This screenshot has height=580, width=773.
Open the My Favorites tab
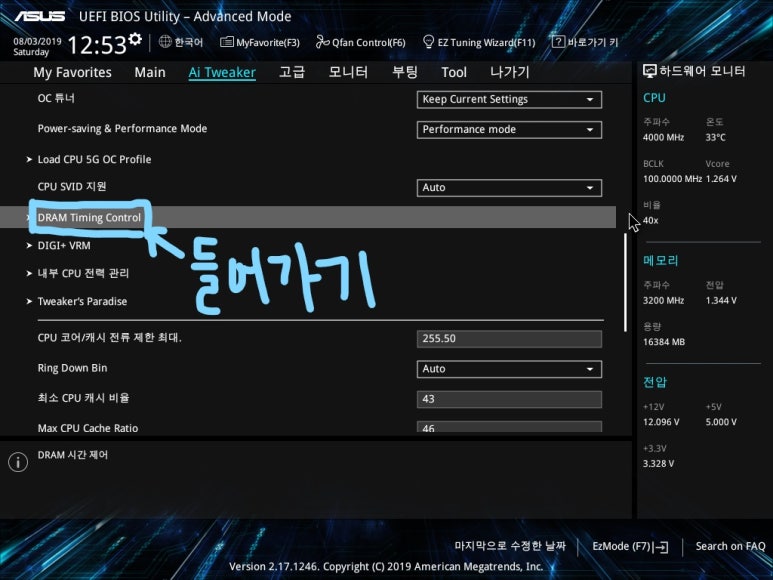pyautogui.click(x=72, y=72)
